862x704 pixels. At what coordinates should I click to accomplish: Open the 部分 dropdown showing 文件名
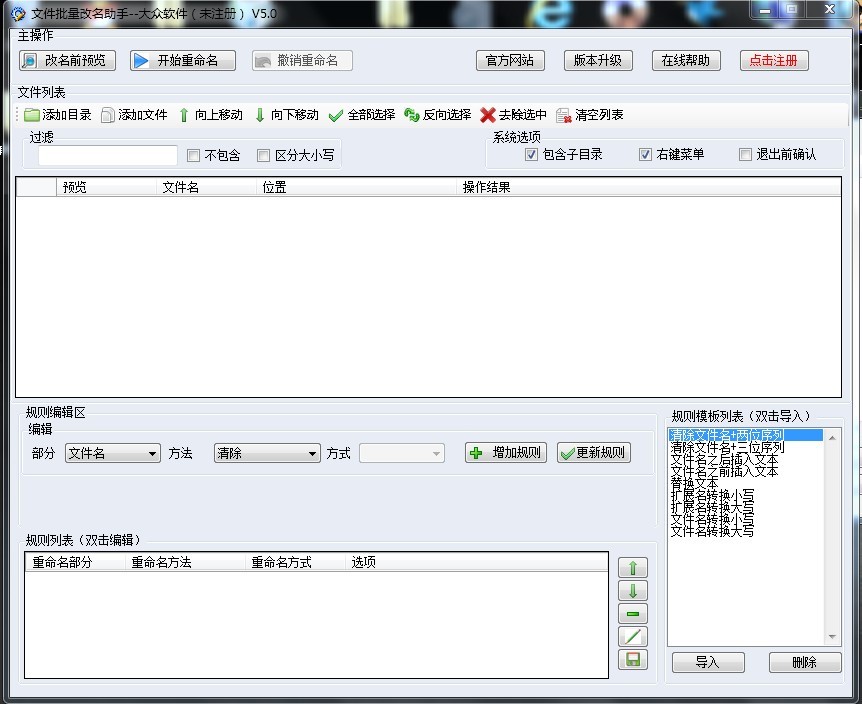click(112, 453)
